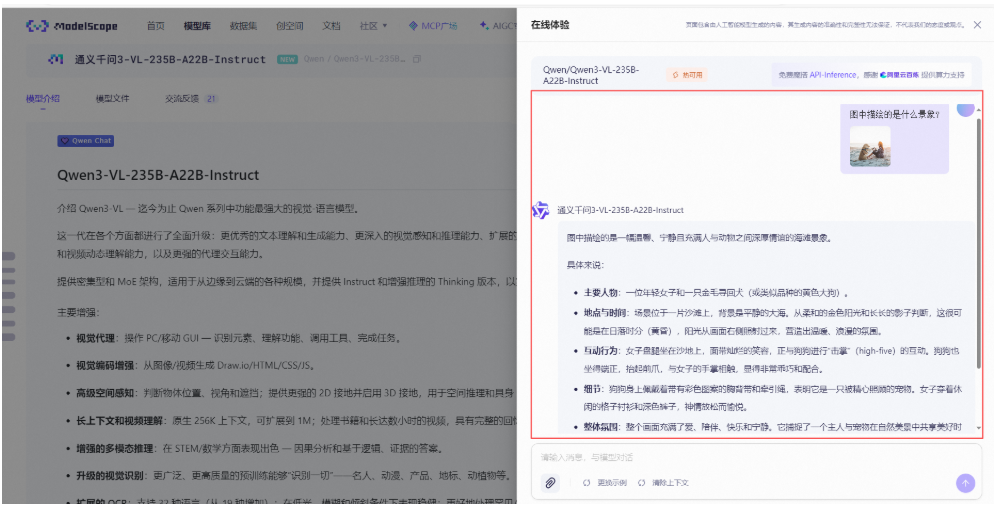This screenshot has height=511, width=995.
Task: Open the 模型库 navigation item
Action: coord(197,26)
